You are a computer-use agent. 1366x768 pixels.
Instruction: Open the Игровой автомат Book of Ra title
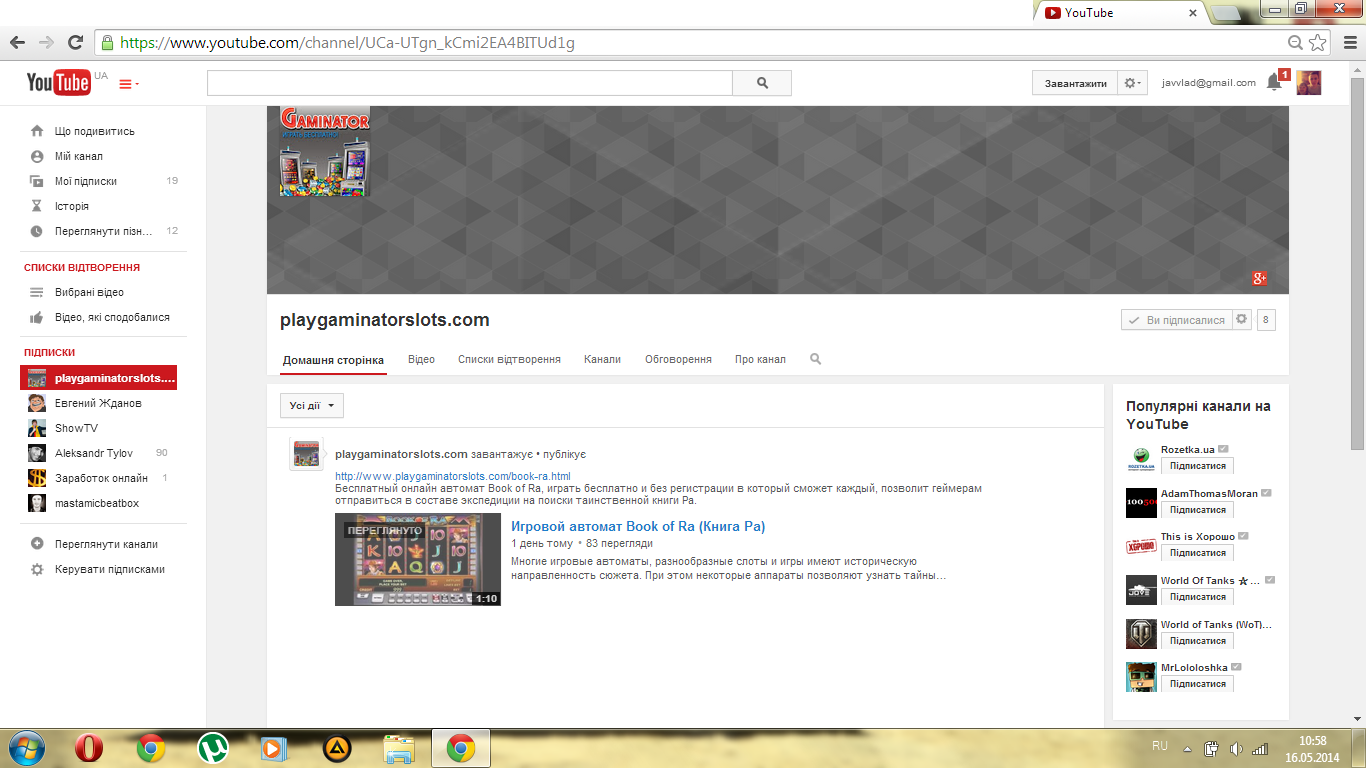click(638, 526)
